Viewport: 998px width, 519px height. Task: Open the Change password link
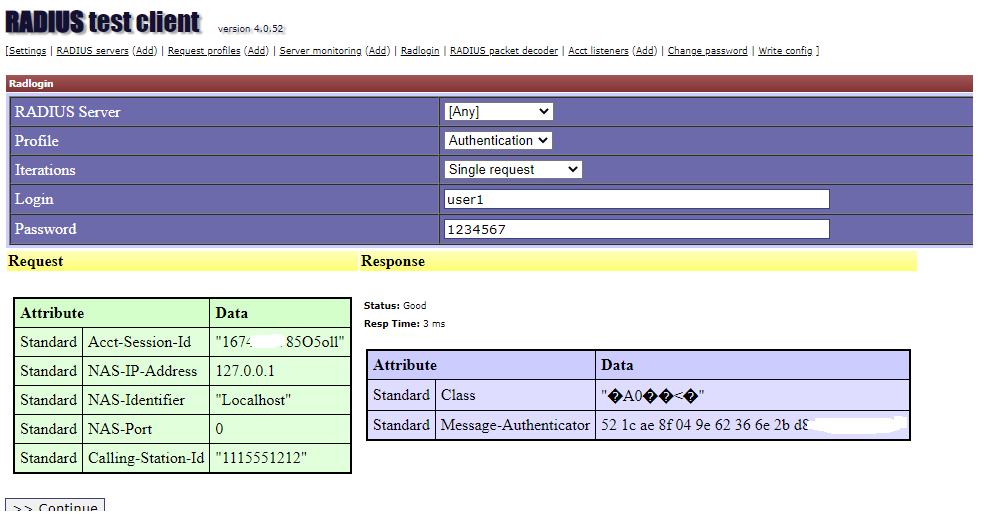707,51
